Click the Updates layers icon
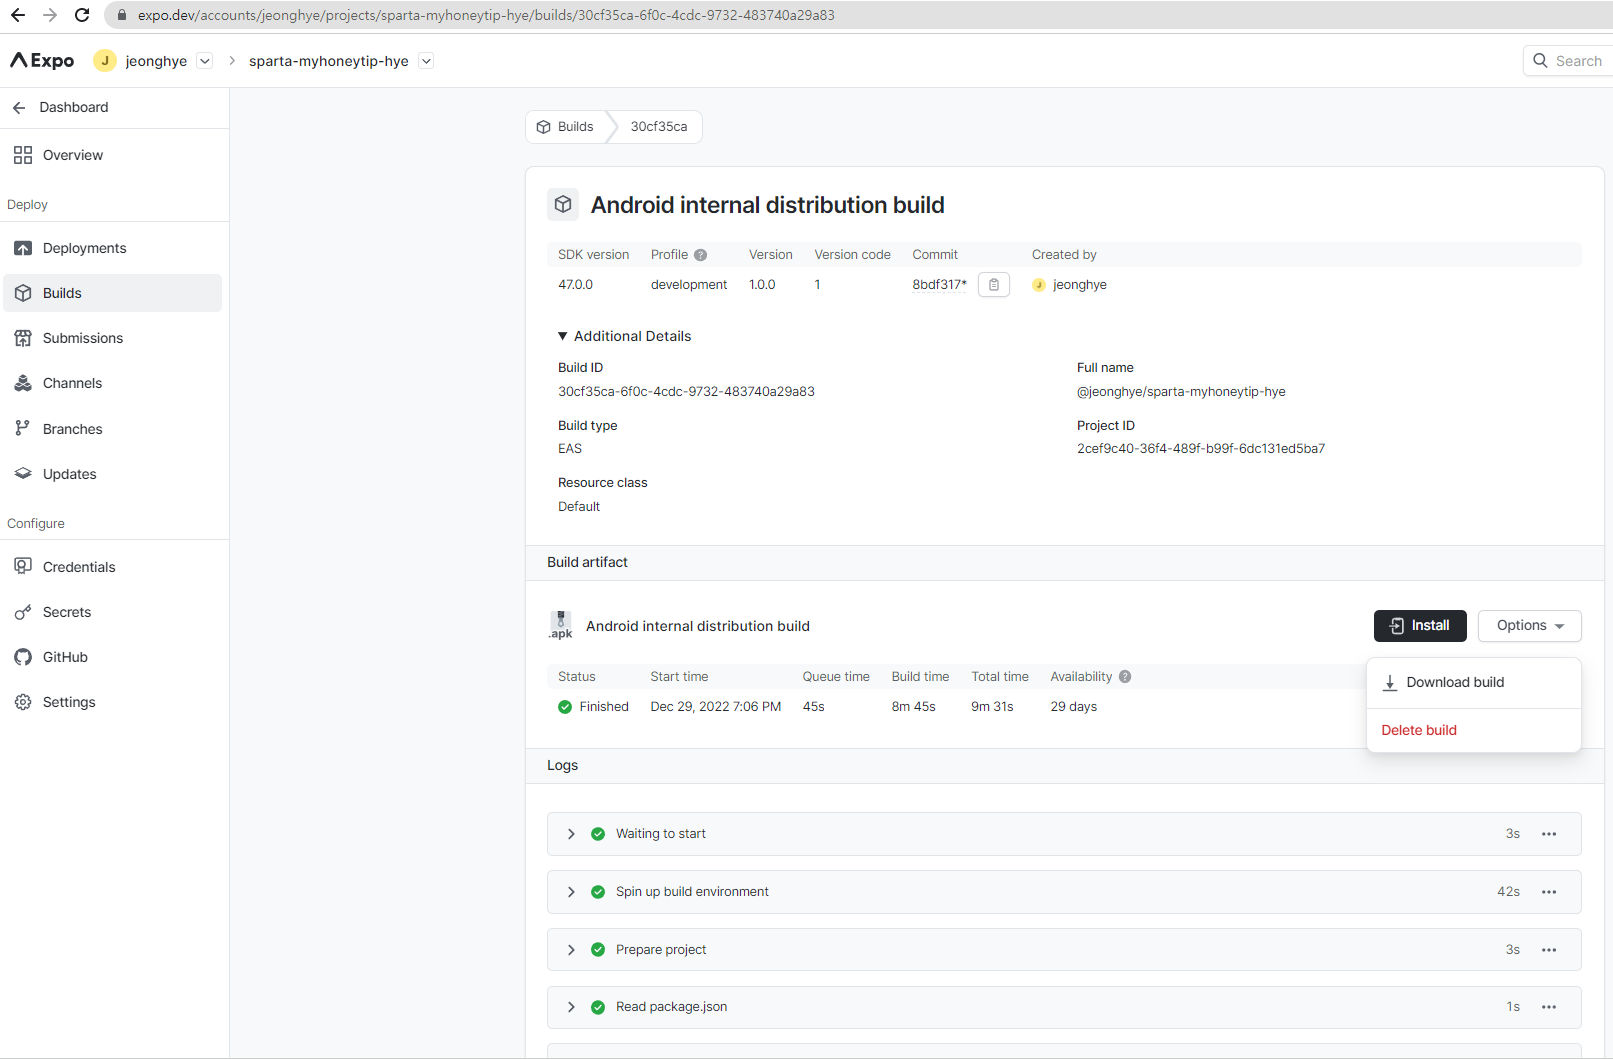The width and height of the screenshot is (1613, 1059). [x=23, y=474]
